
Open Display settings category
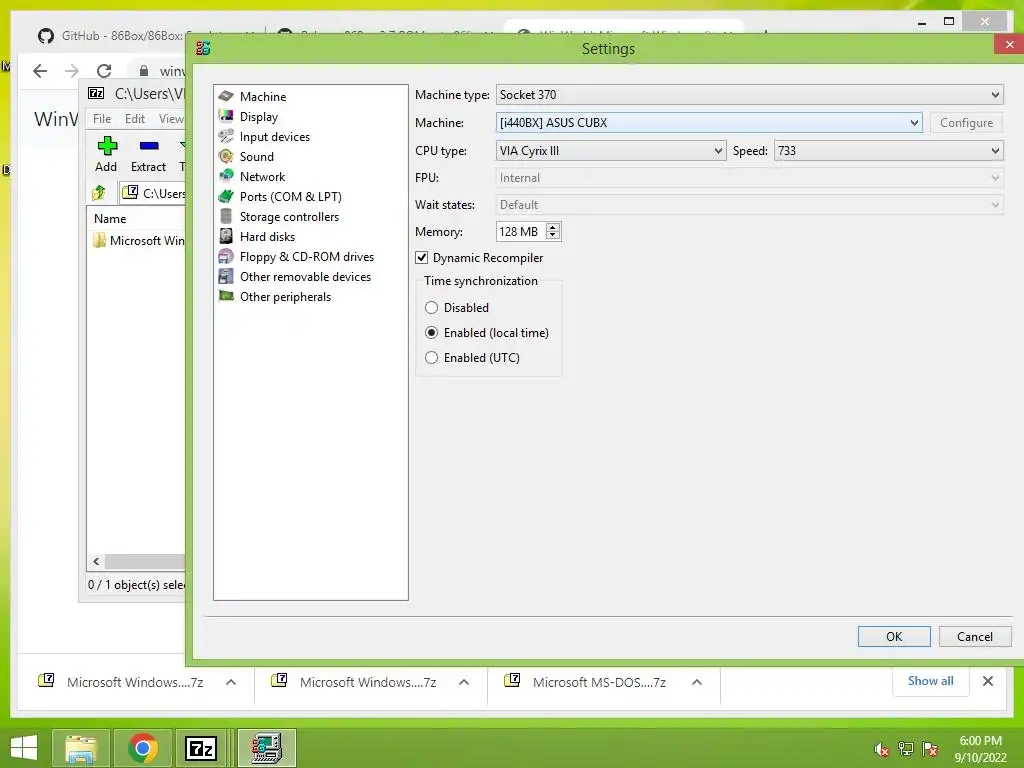pos(259,117)
